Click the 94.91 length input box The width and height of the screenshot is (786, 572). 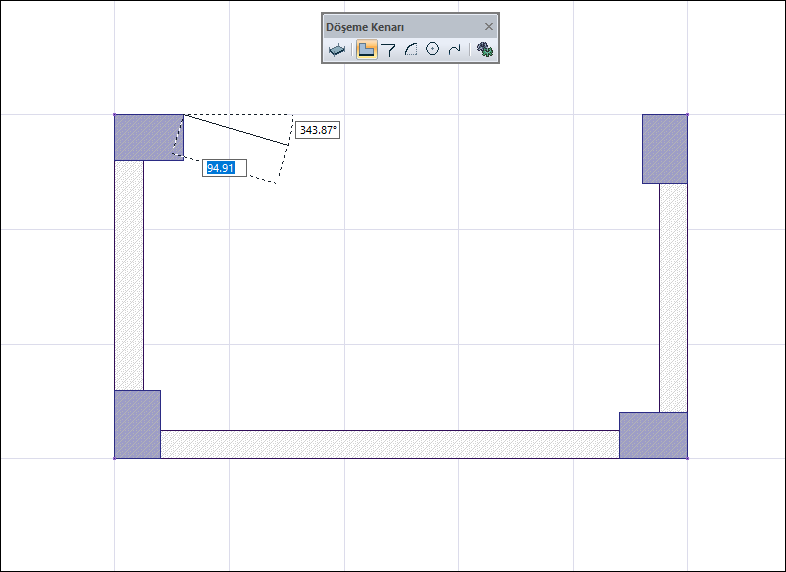[x=225, y=168]
